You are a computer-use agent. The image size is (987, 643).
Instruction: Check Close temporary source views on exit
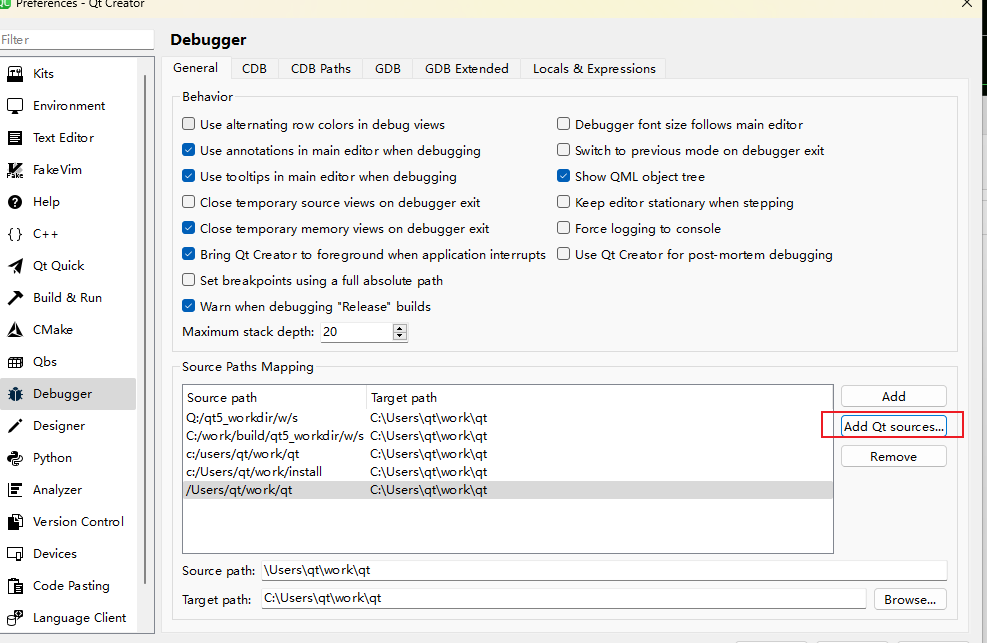click(x=188, y=202)
